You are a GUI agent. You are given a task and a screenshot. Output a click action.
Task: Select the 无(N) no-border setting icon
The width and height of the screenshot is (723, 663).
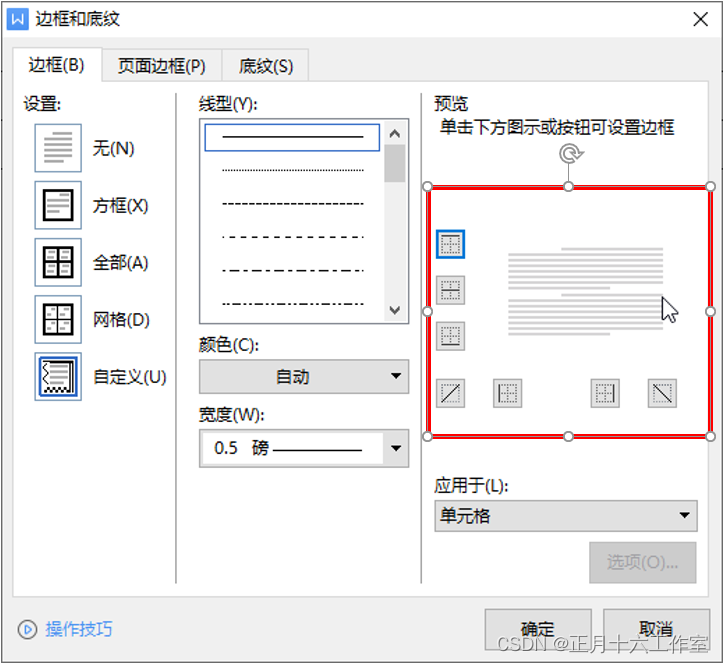pyautogui.click(x=58, y=148)
